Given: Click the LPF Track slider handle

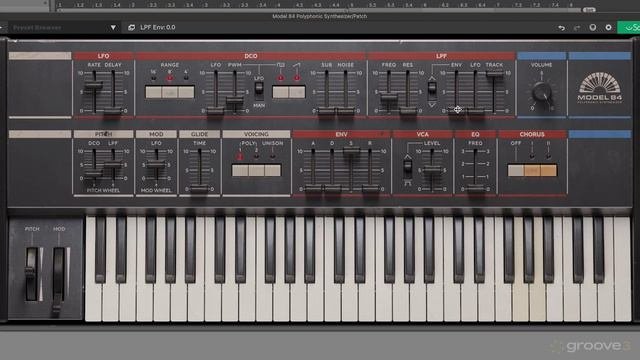Looking at the screenshot, I should [x=494, y=74].
